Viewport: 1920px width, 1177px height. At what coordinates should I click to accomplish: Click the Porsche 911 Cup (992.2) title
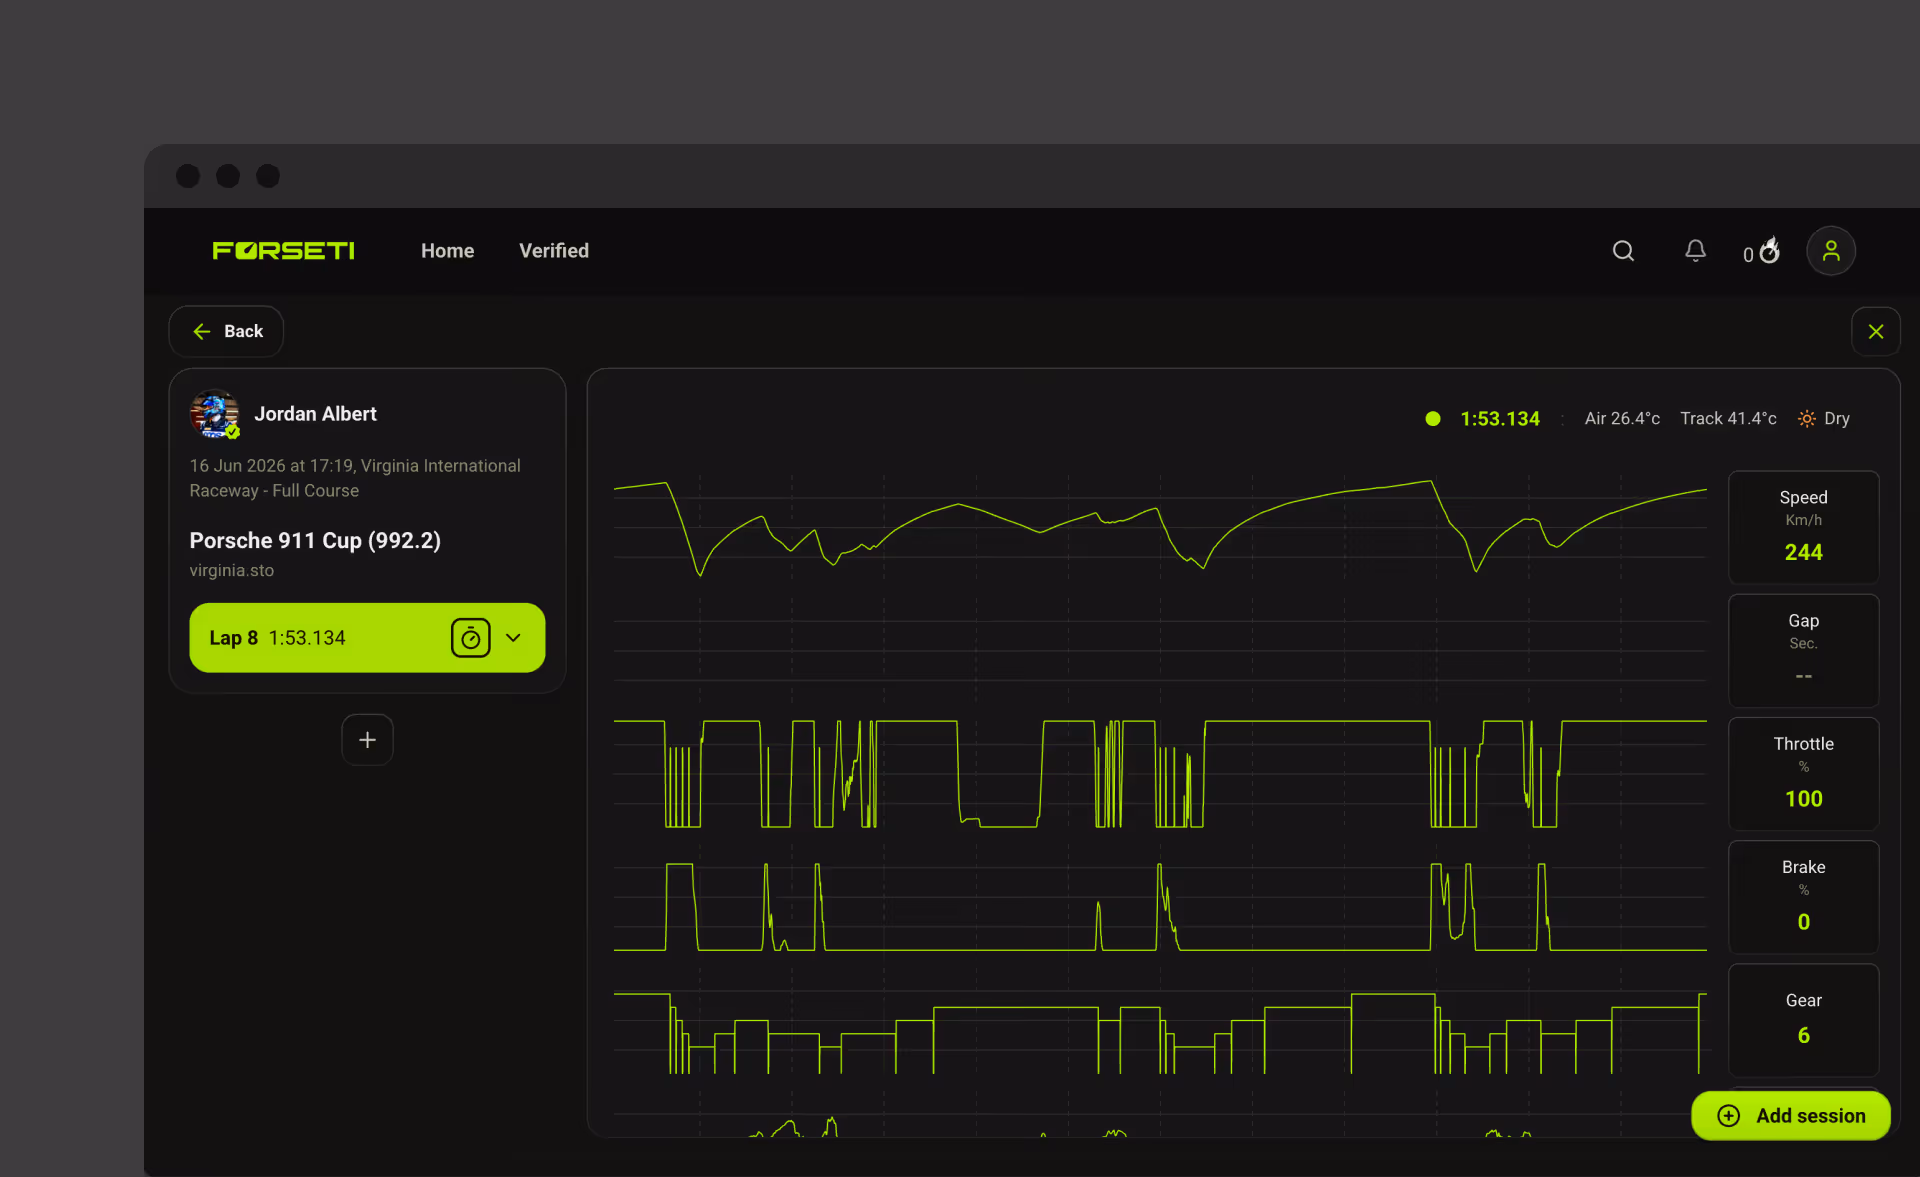click(x=315, y=541)
